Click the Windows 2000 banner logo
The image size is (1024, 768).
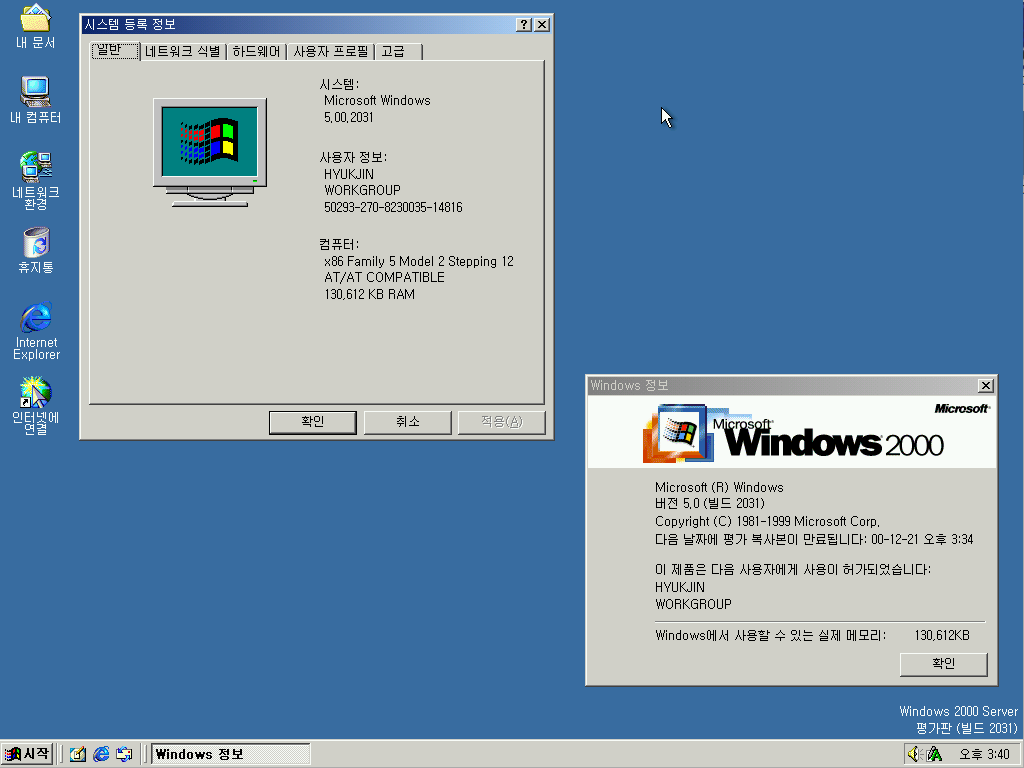[792, 432]
